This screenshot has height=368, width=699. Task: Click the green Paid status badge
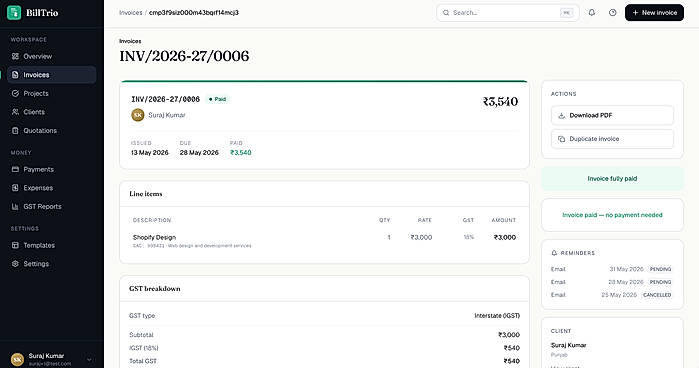[x=218, y=99]
